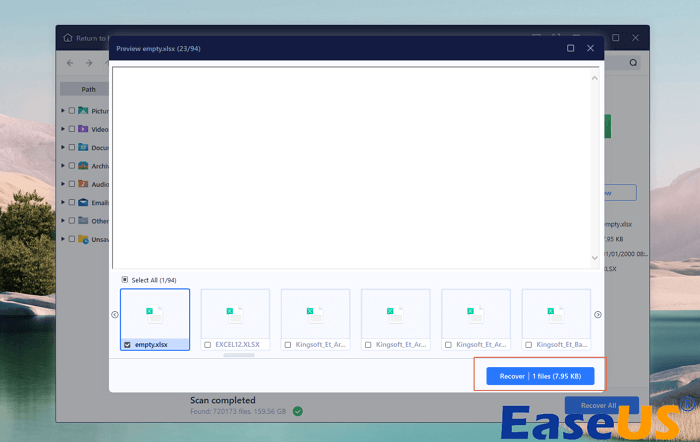Click the Scan completed status text

pos(223,400)
